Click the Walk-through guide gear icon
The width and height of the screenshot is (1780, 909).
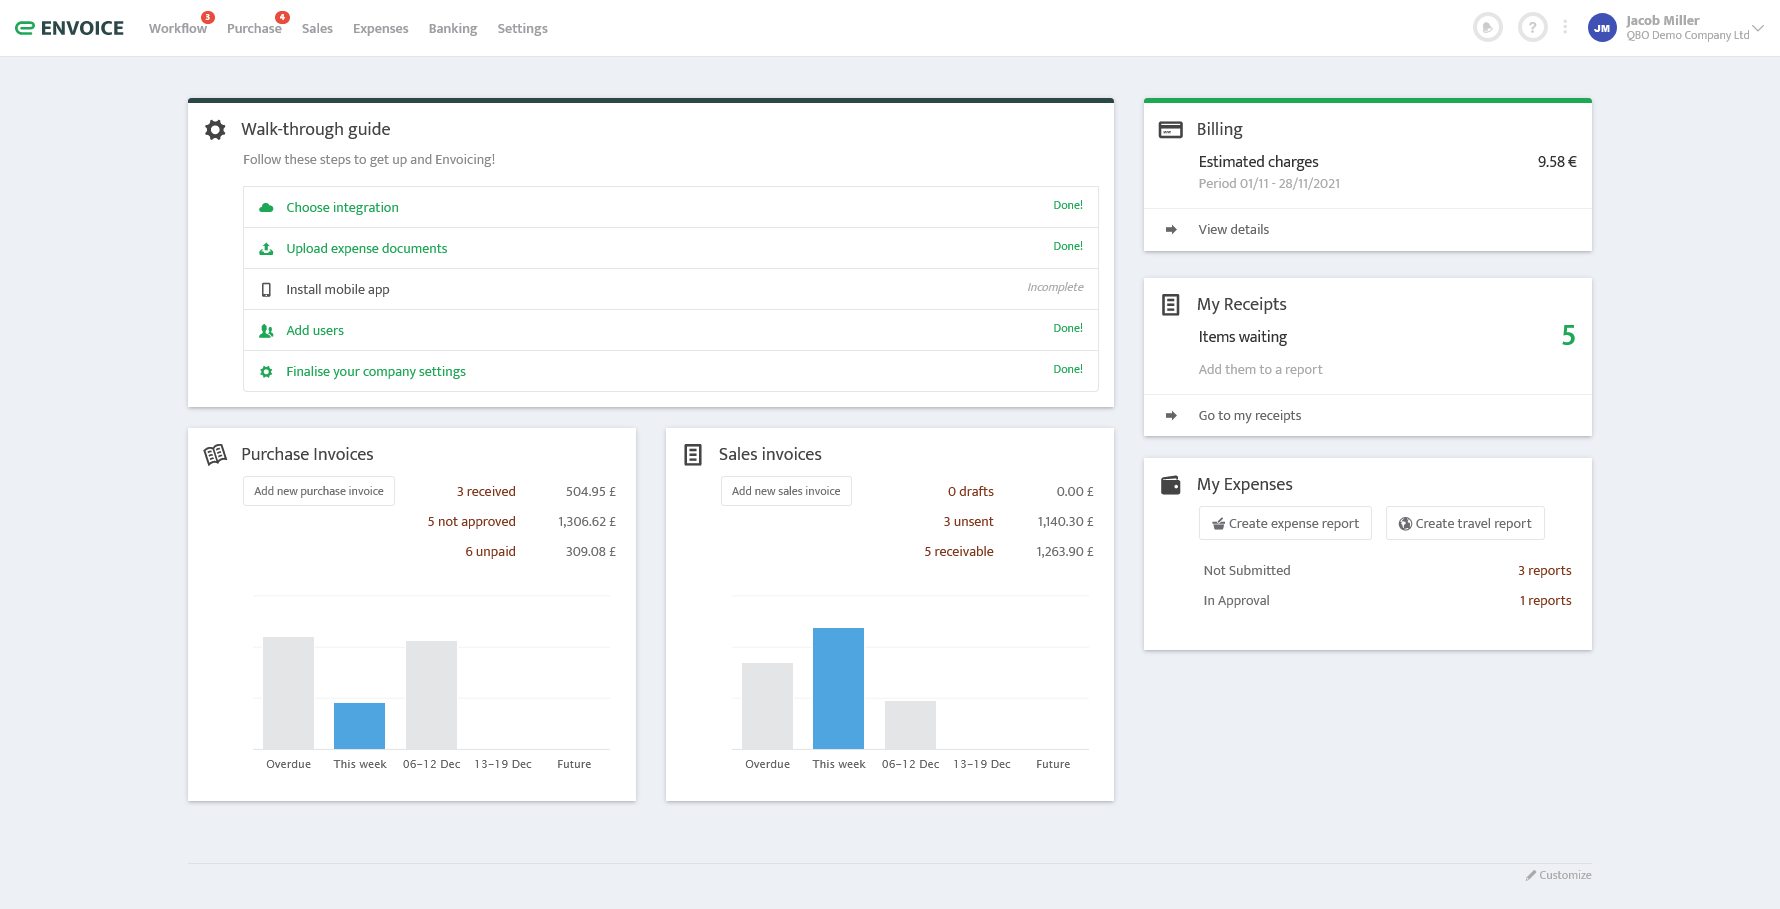click(215, 130)
